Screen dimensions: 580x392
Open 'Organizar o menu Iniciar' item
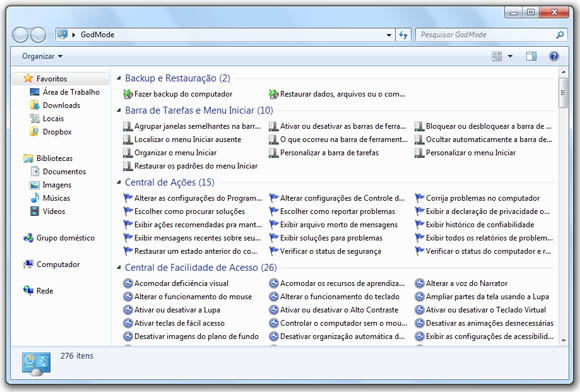(170, 153)
